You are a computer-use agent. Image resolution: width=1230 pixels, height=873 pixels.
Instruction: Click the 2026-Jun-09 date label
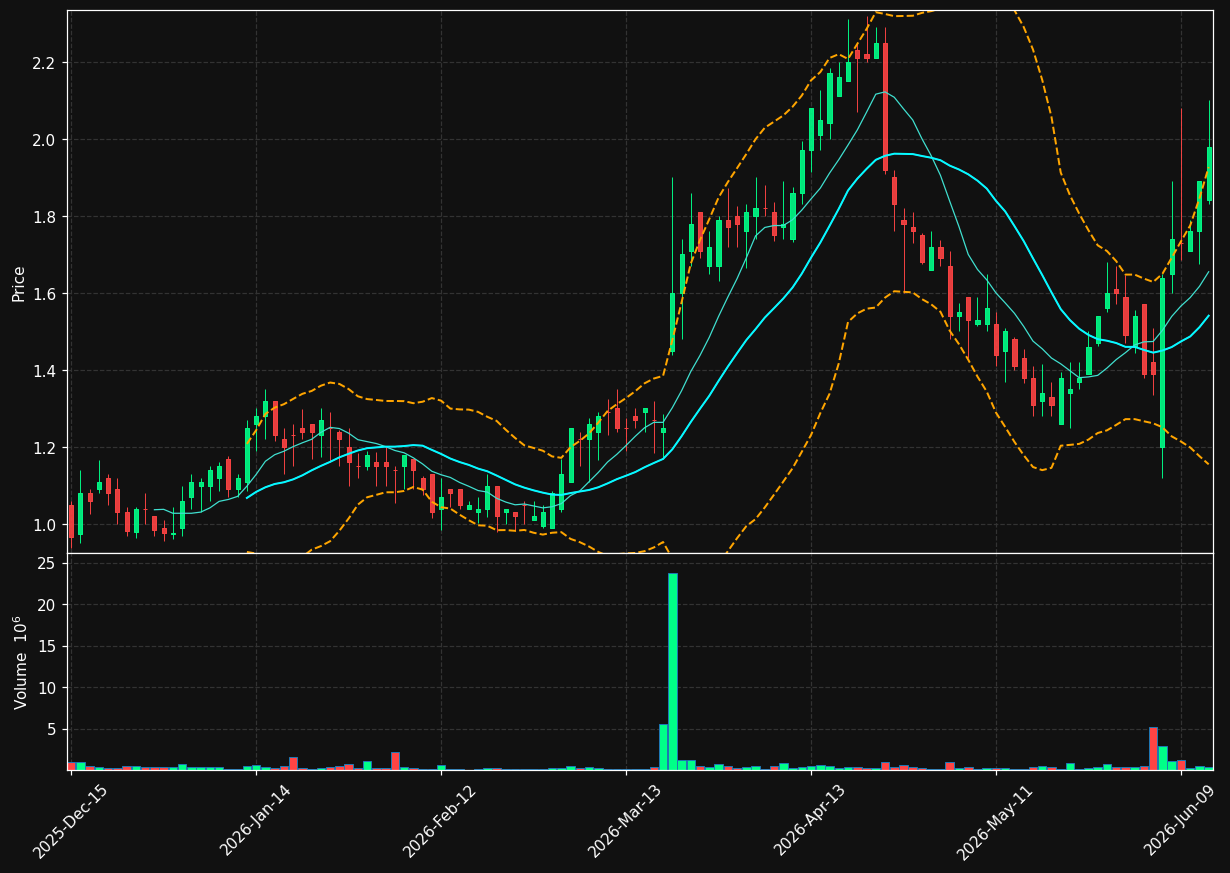(1181, 821)
